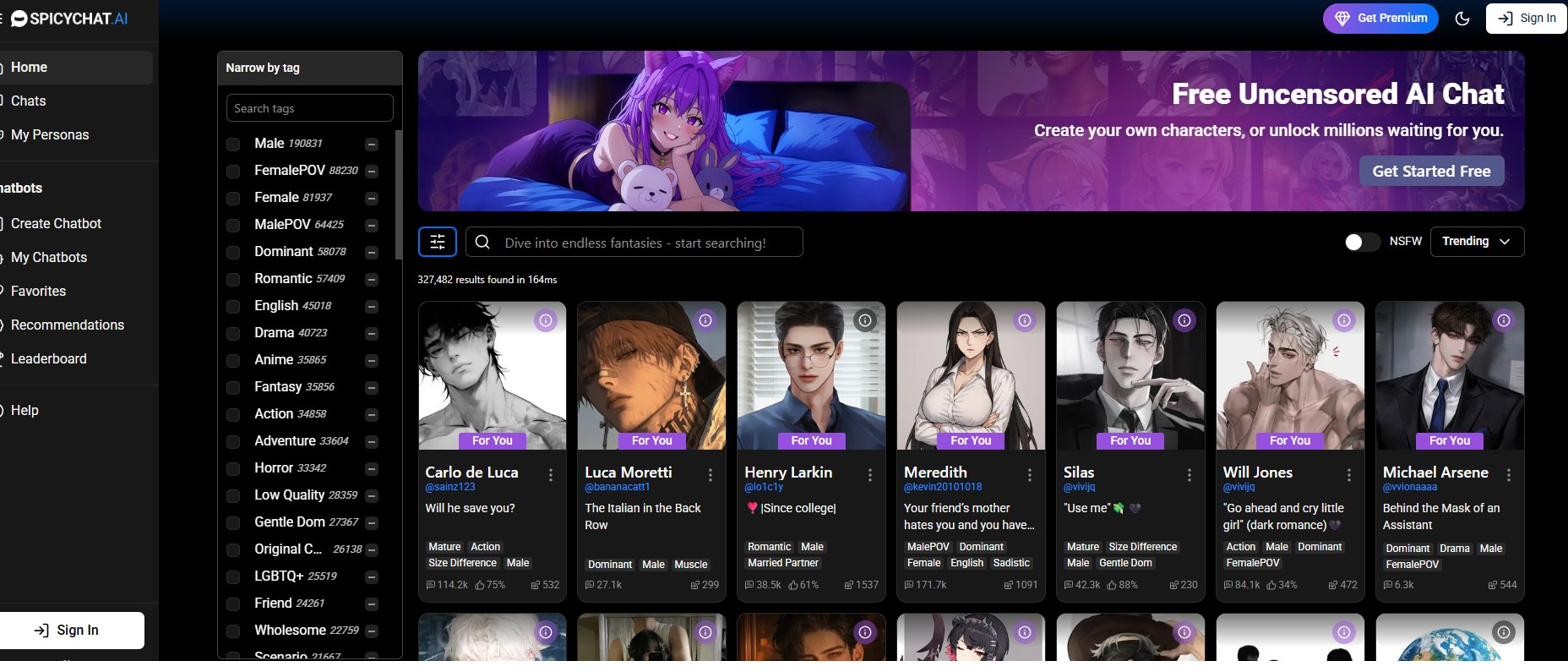Click Sign In button at top right
The width and height of the screenshot is (1568, 672).
tap(1525, 18)
